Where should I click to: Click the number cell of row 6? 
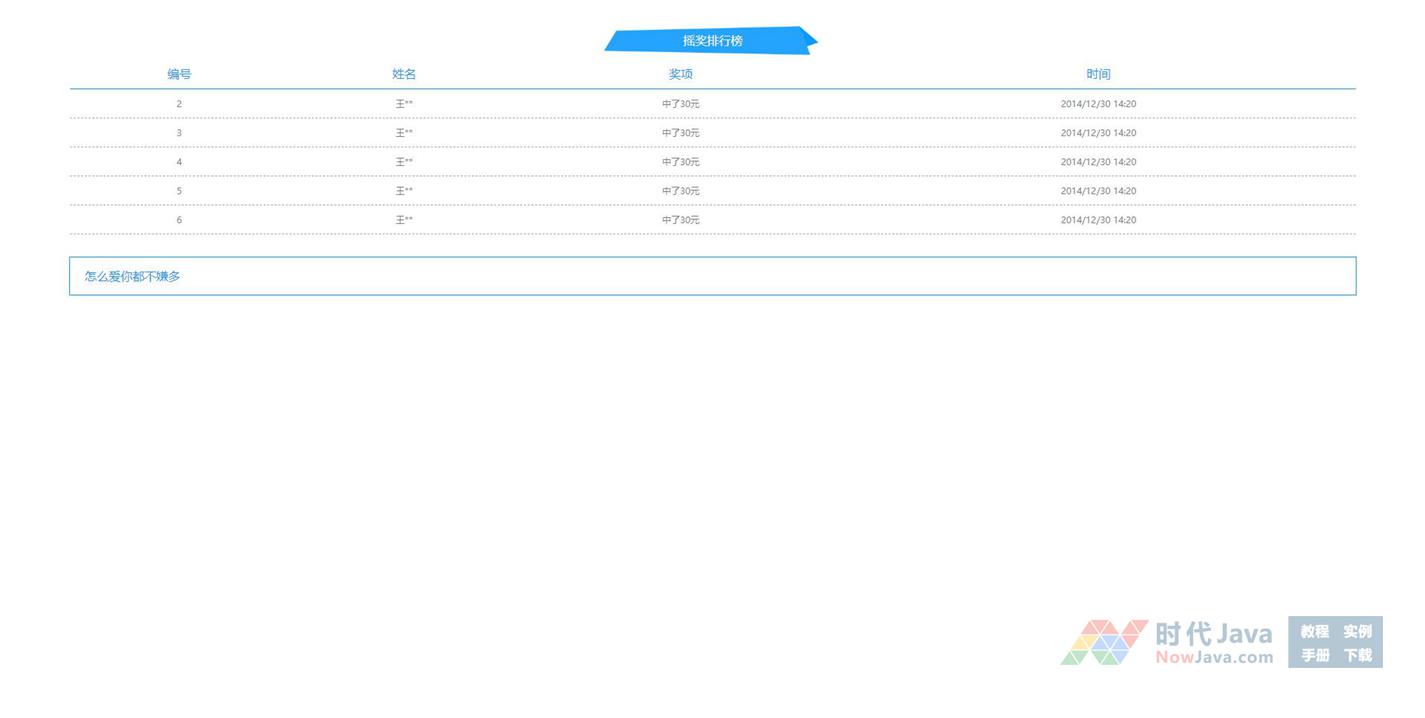(x=179, y=220)
